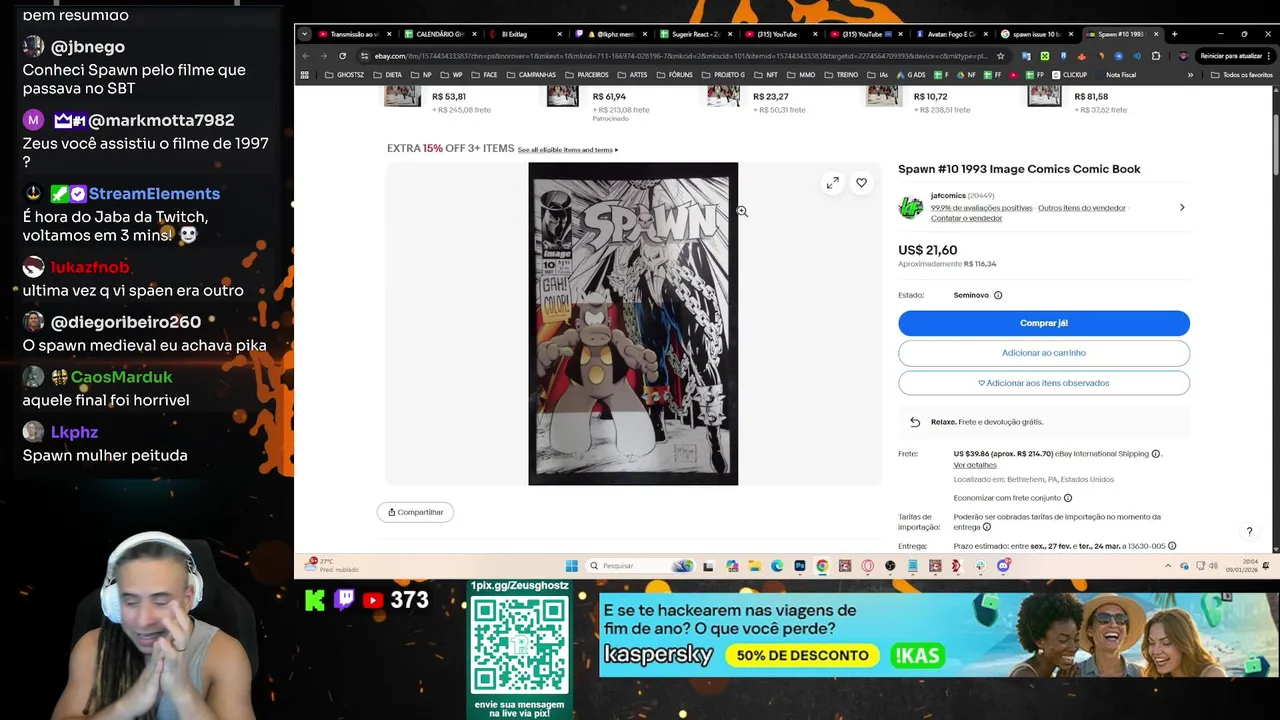Click the Comprar já! button
The image size is (1280, 720).
1044,323
